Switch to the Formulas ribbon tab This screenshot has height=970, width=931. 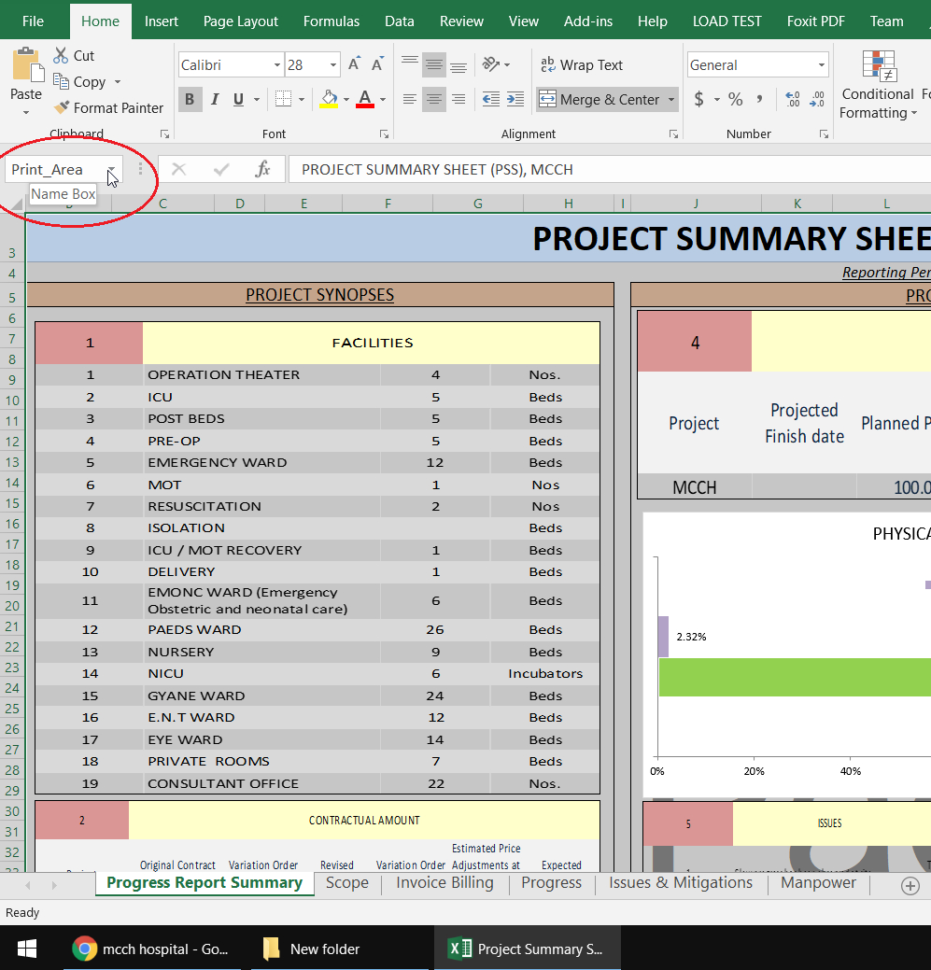[331, 20]
